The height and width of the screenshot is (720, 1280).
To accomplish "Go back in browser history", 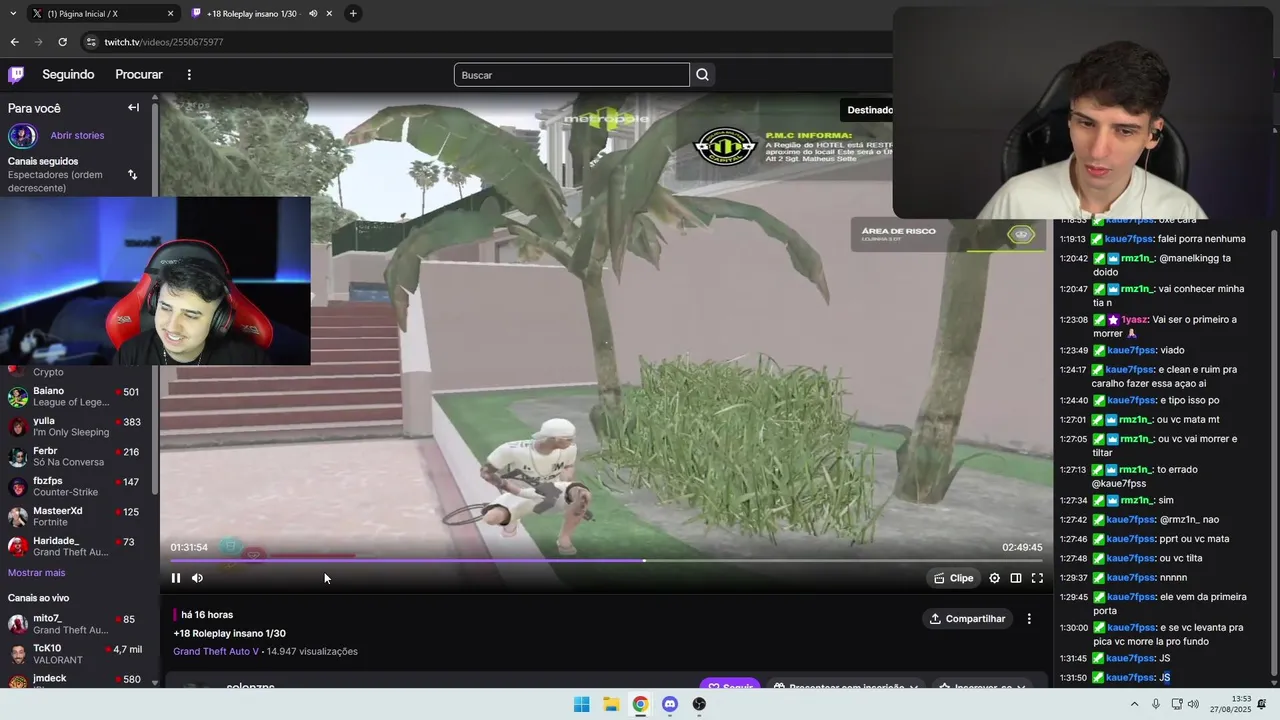I will (14, 42).
